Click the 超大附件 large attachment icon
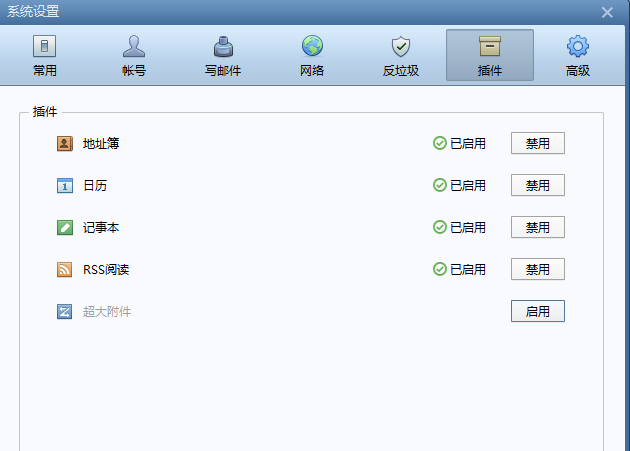The width and height of the screenshot is (630, 451). click(65, 311)
